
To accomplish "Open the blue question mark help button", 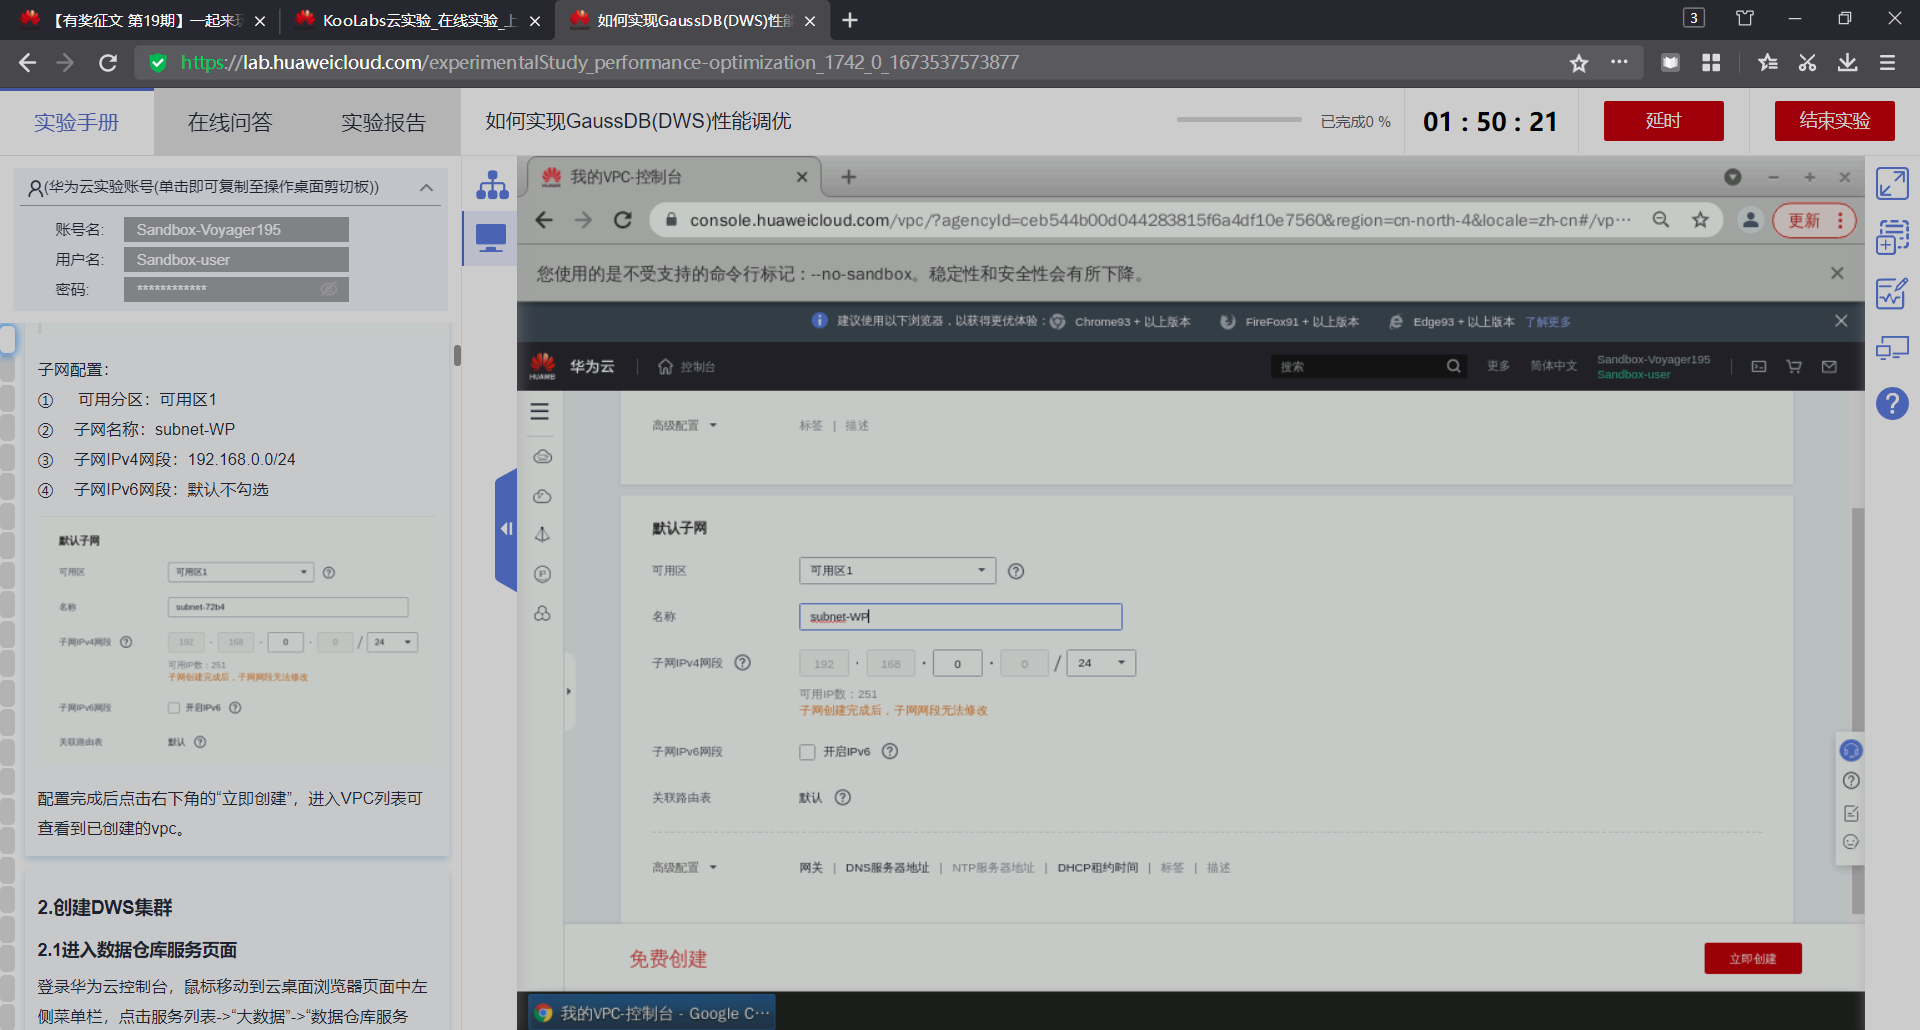I will click(x=1892, y=404).
